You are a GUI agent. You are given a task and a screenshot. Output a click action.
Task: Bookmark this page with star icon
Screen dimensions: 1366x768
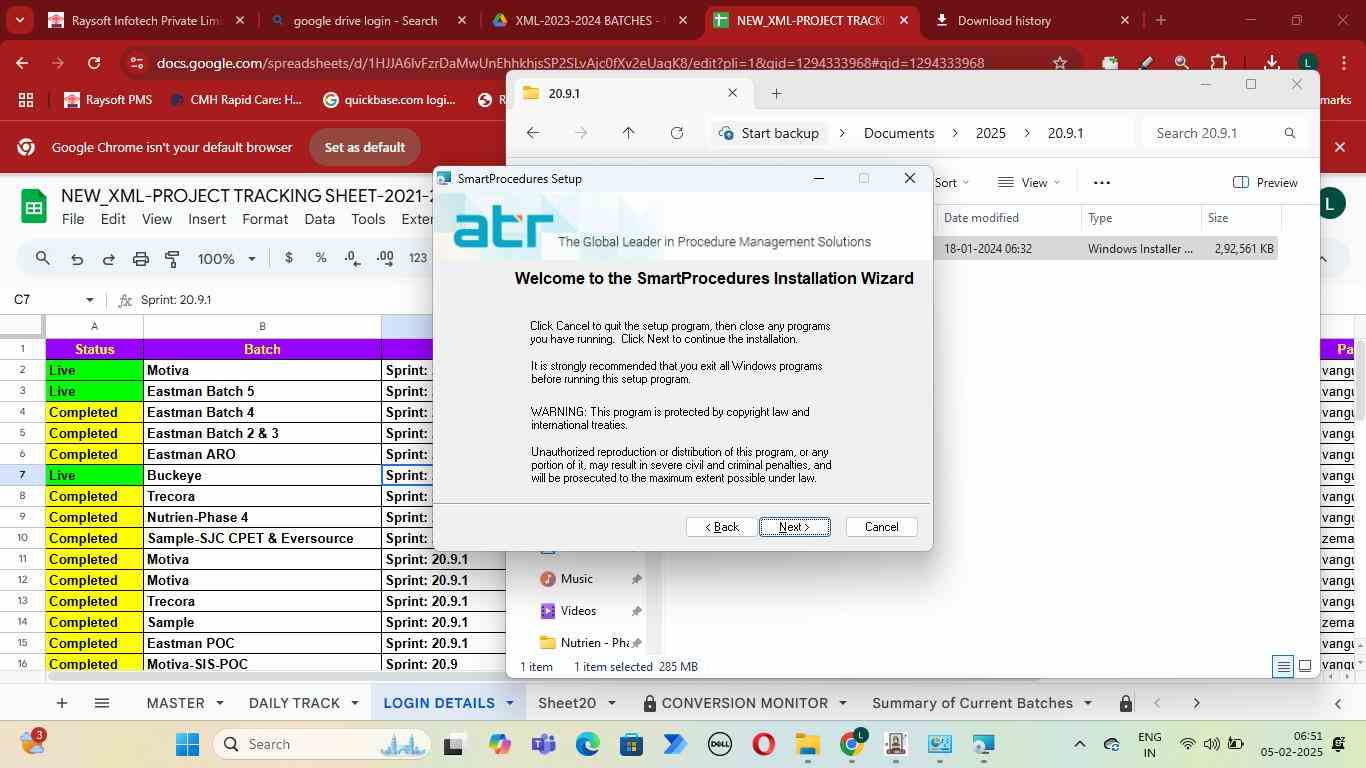tap(1060, 63)
